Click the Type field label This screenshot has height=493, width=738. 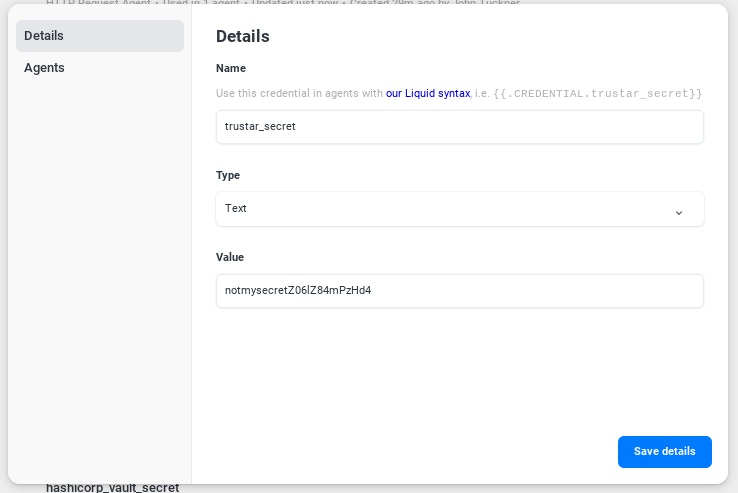pos(228,175)
